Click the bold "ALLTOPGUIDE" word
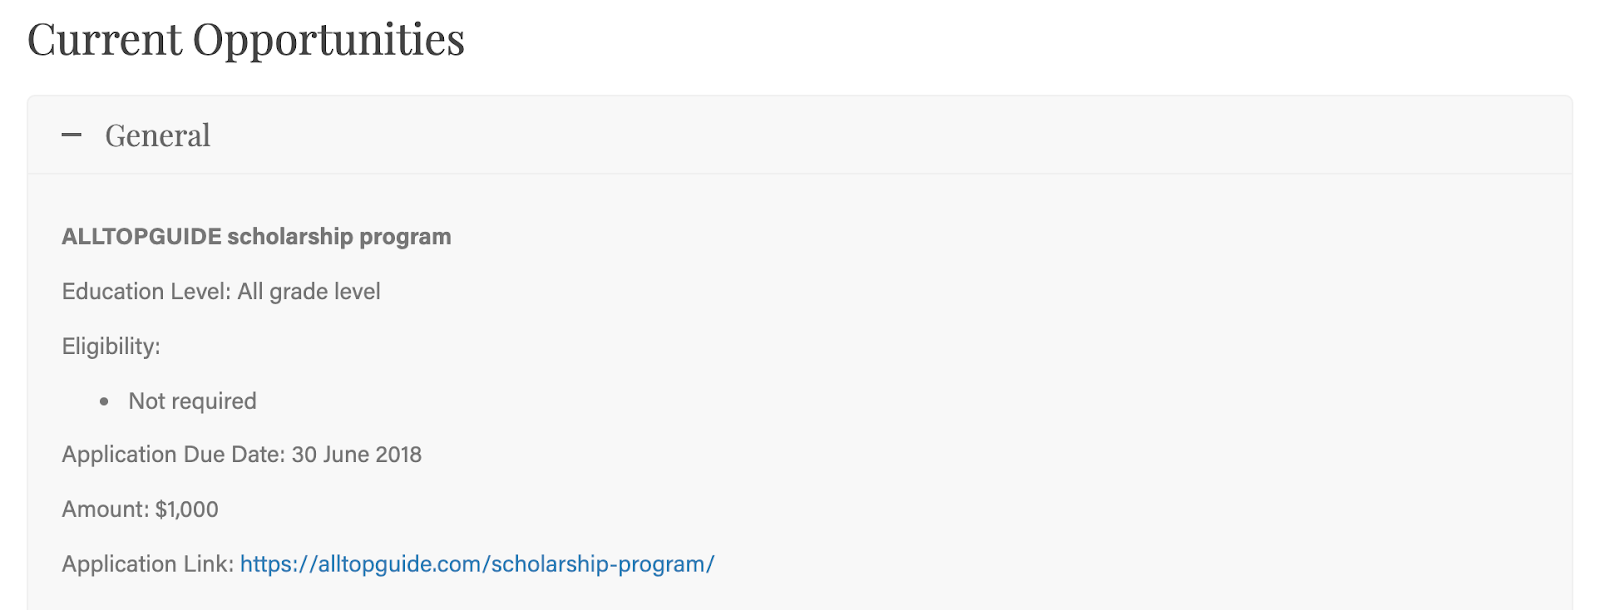The height and width of the screenshot is (610, 1600). click(141, 237)
